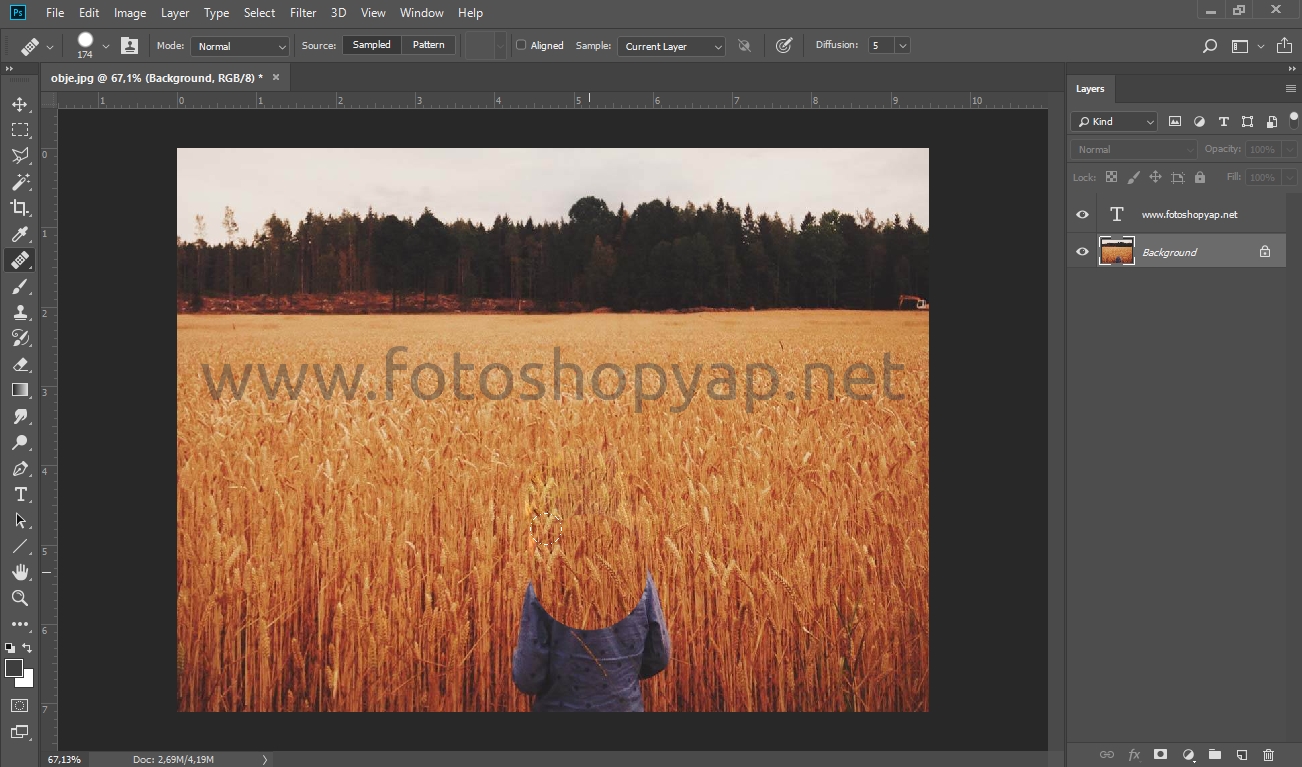
Task: Select the Hand tool
Action: (20, 572)
